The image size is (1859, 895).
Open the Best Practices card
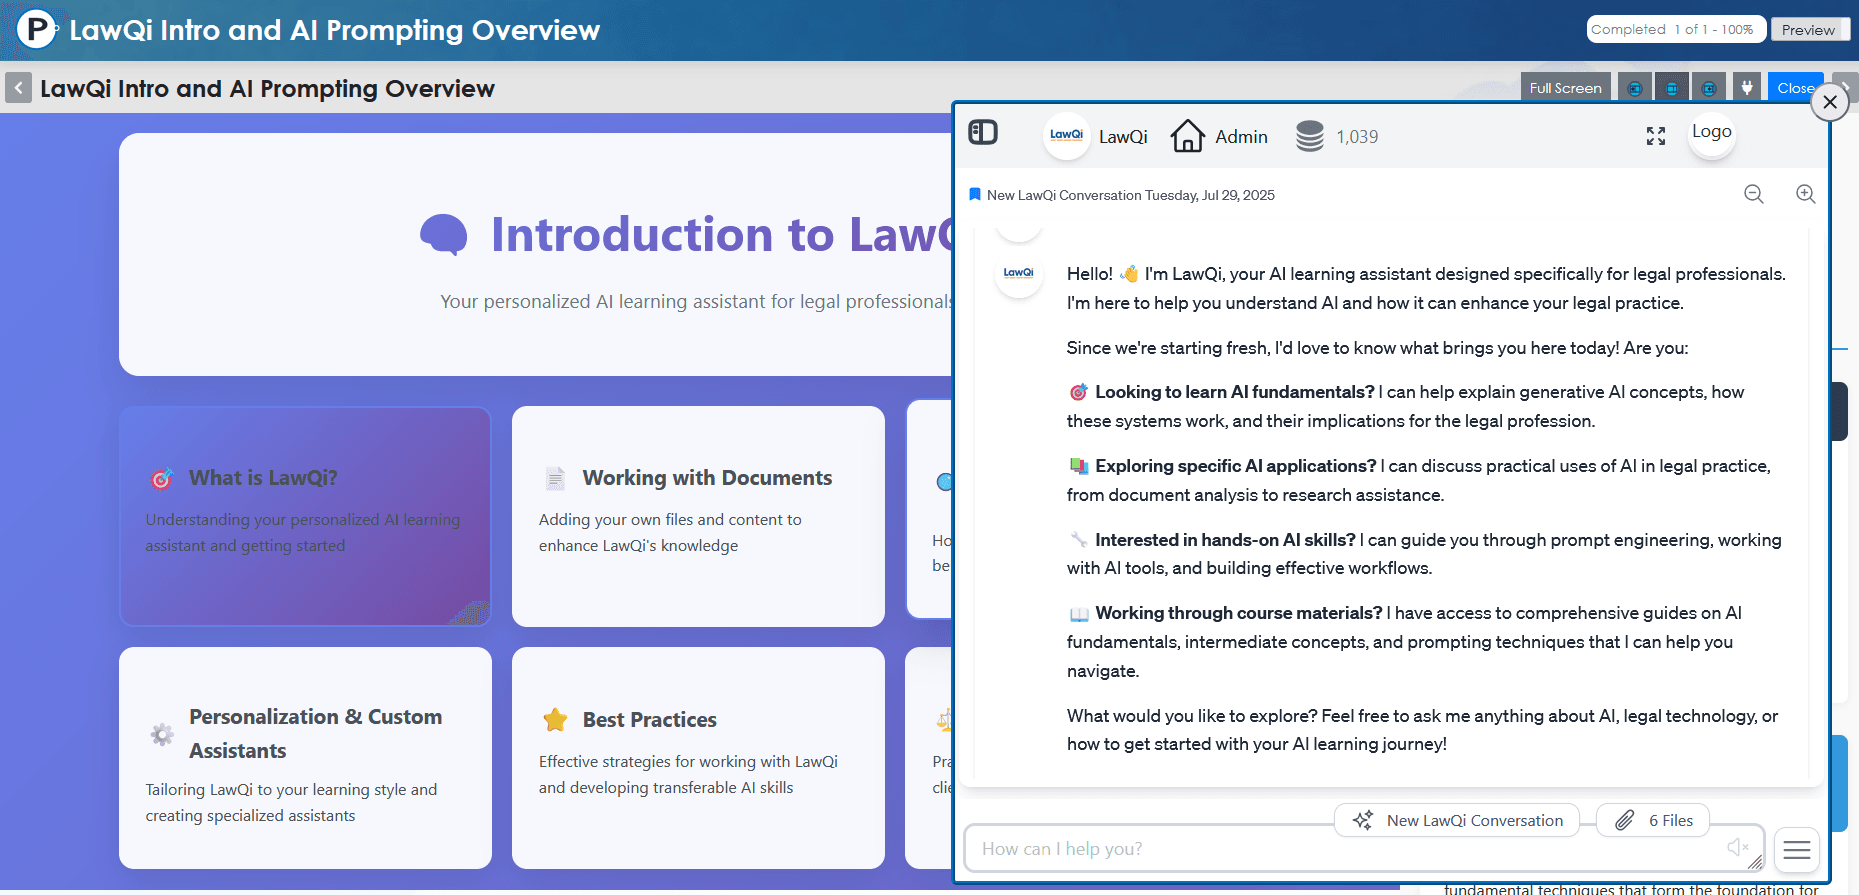pos(698,757)
